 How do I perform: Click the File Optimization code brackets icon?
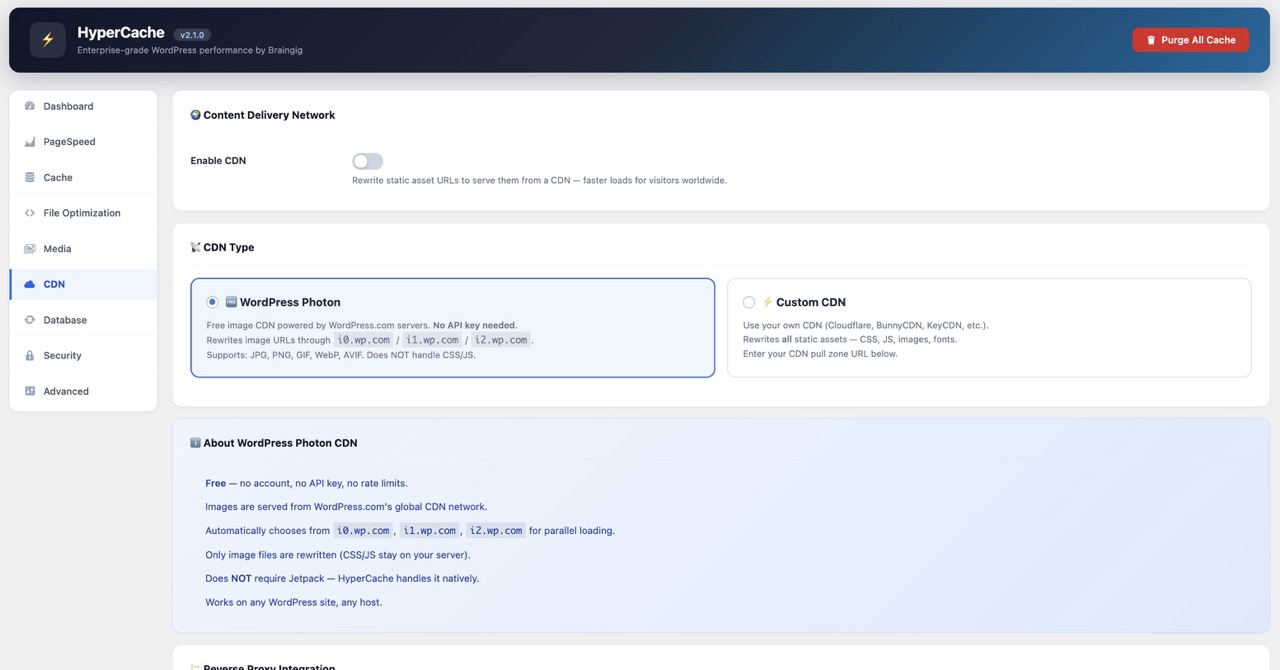[30, 213]
